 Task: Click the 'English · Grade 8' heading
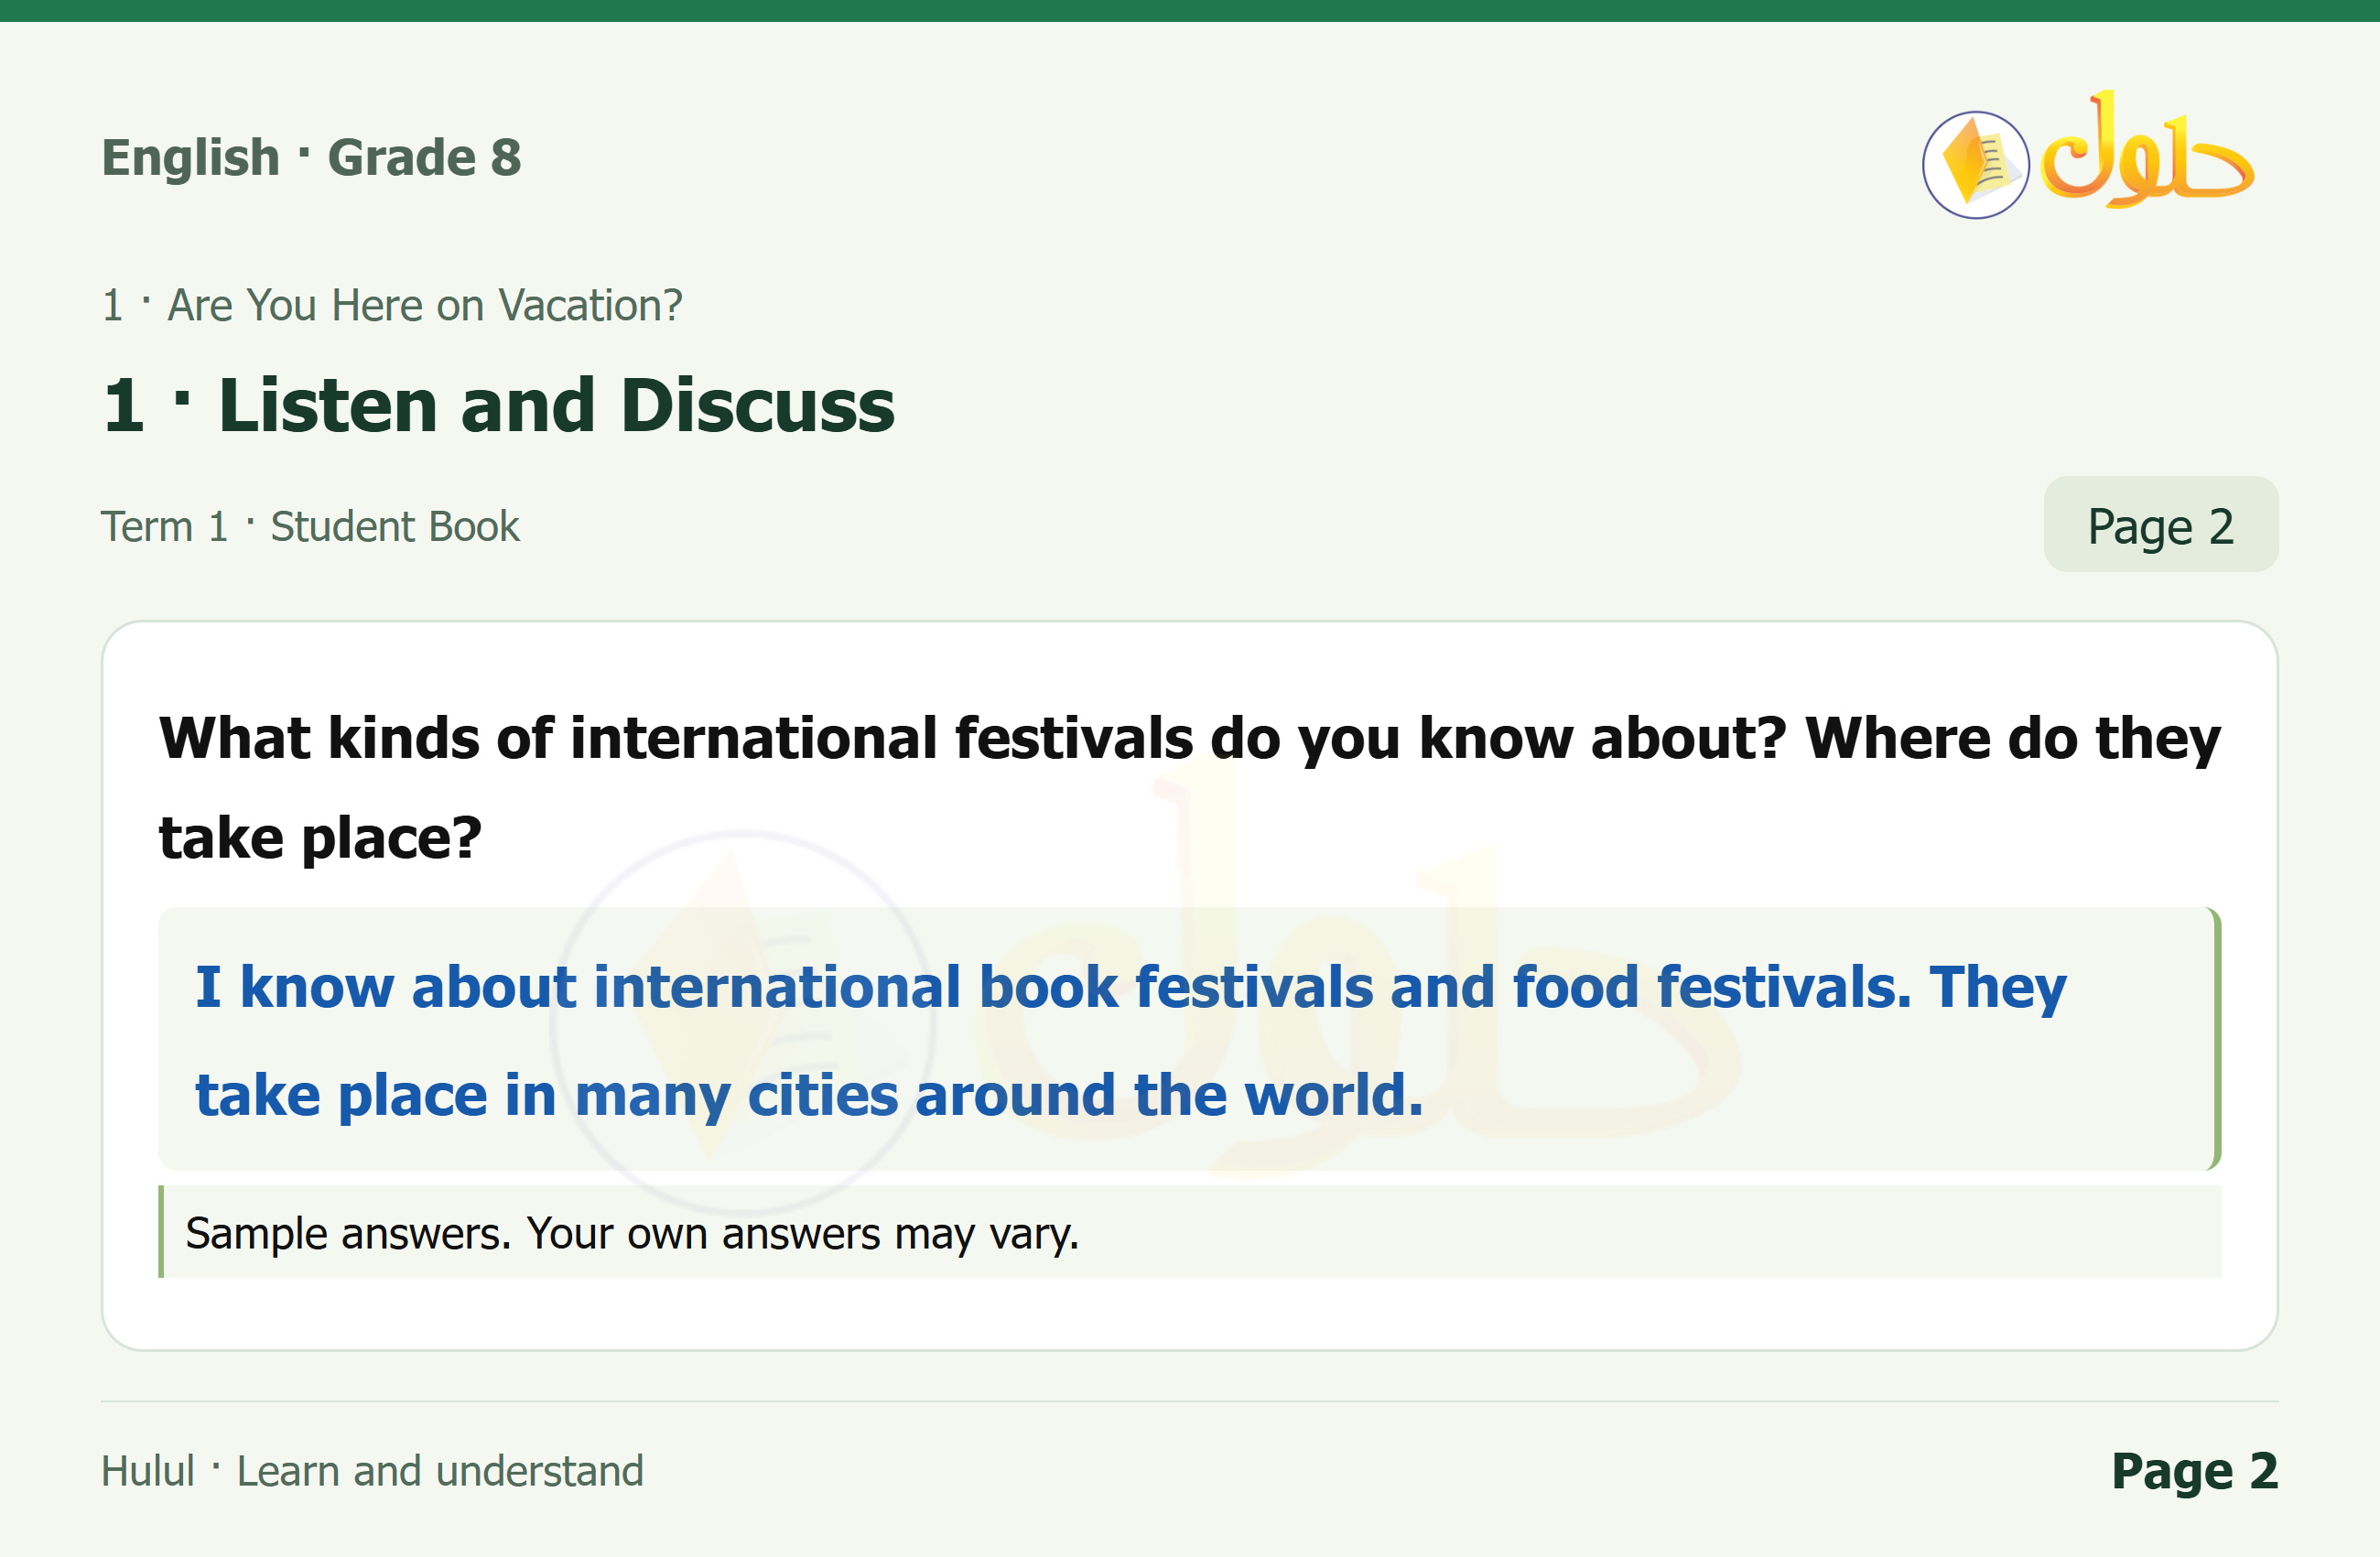pos(311,157)
